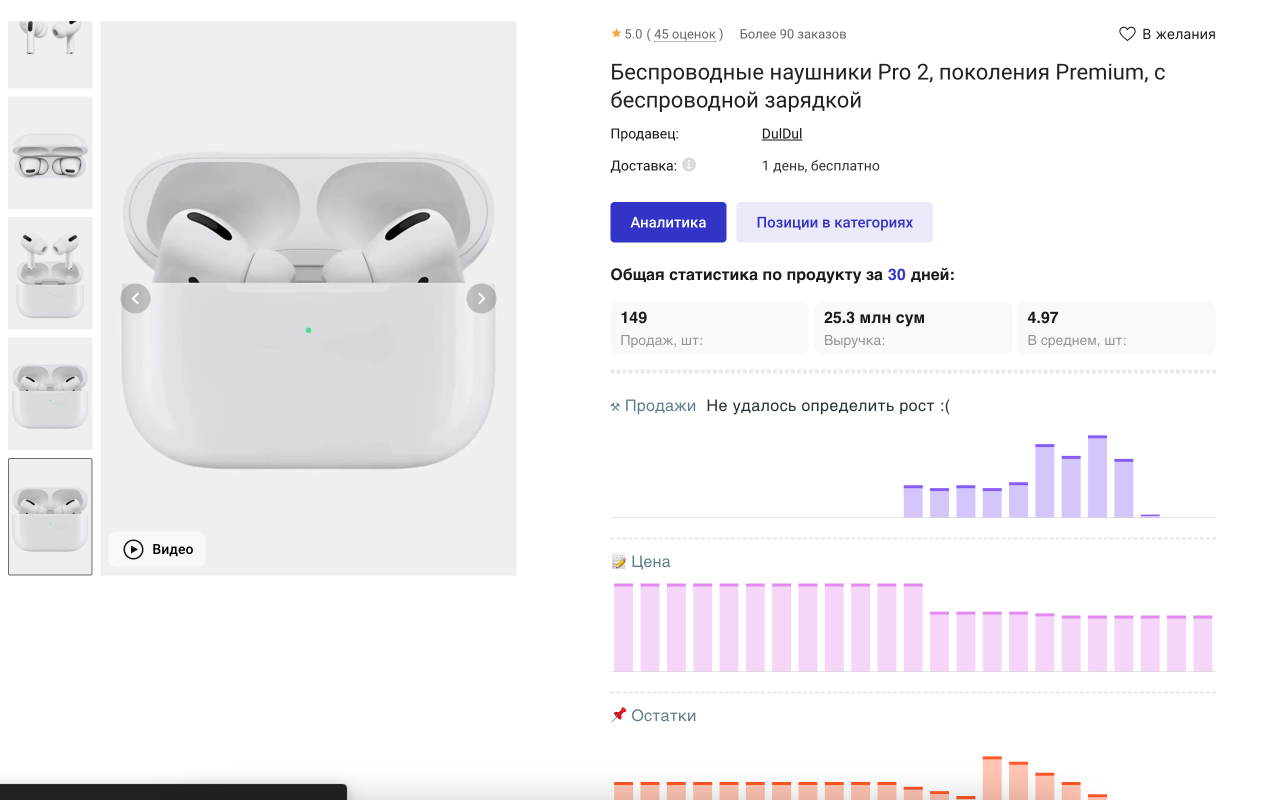Switch to Позиции в категориях
The image size is (1280, 800).
(834, 221)
